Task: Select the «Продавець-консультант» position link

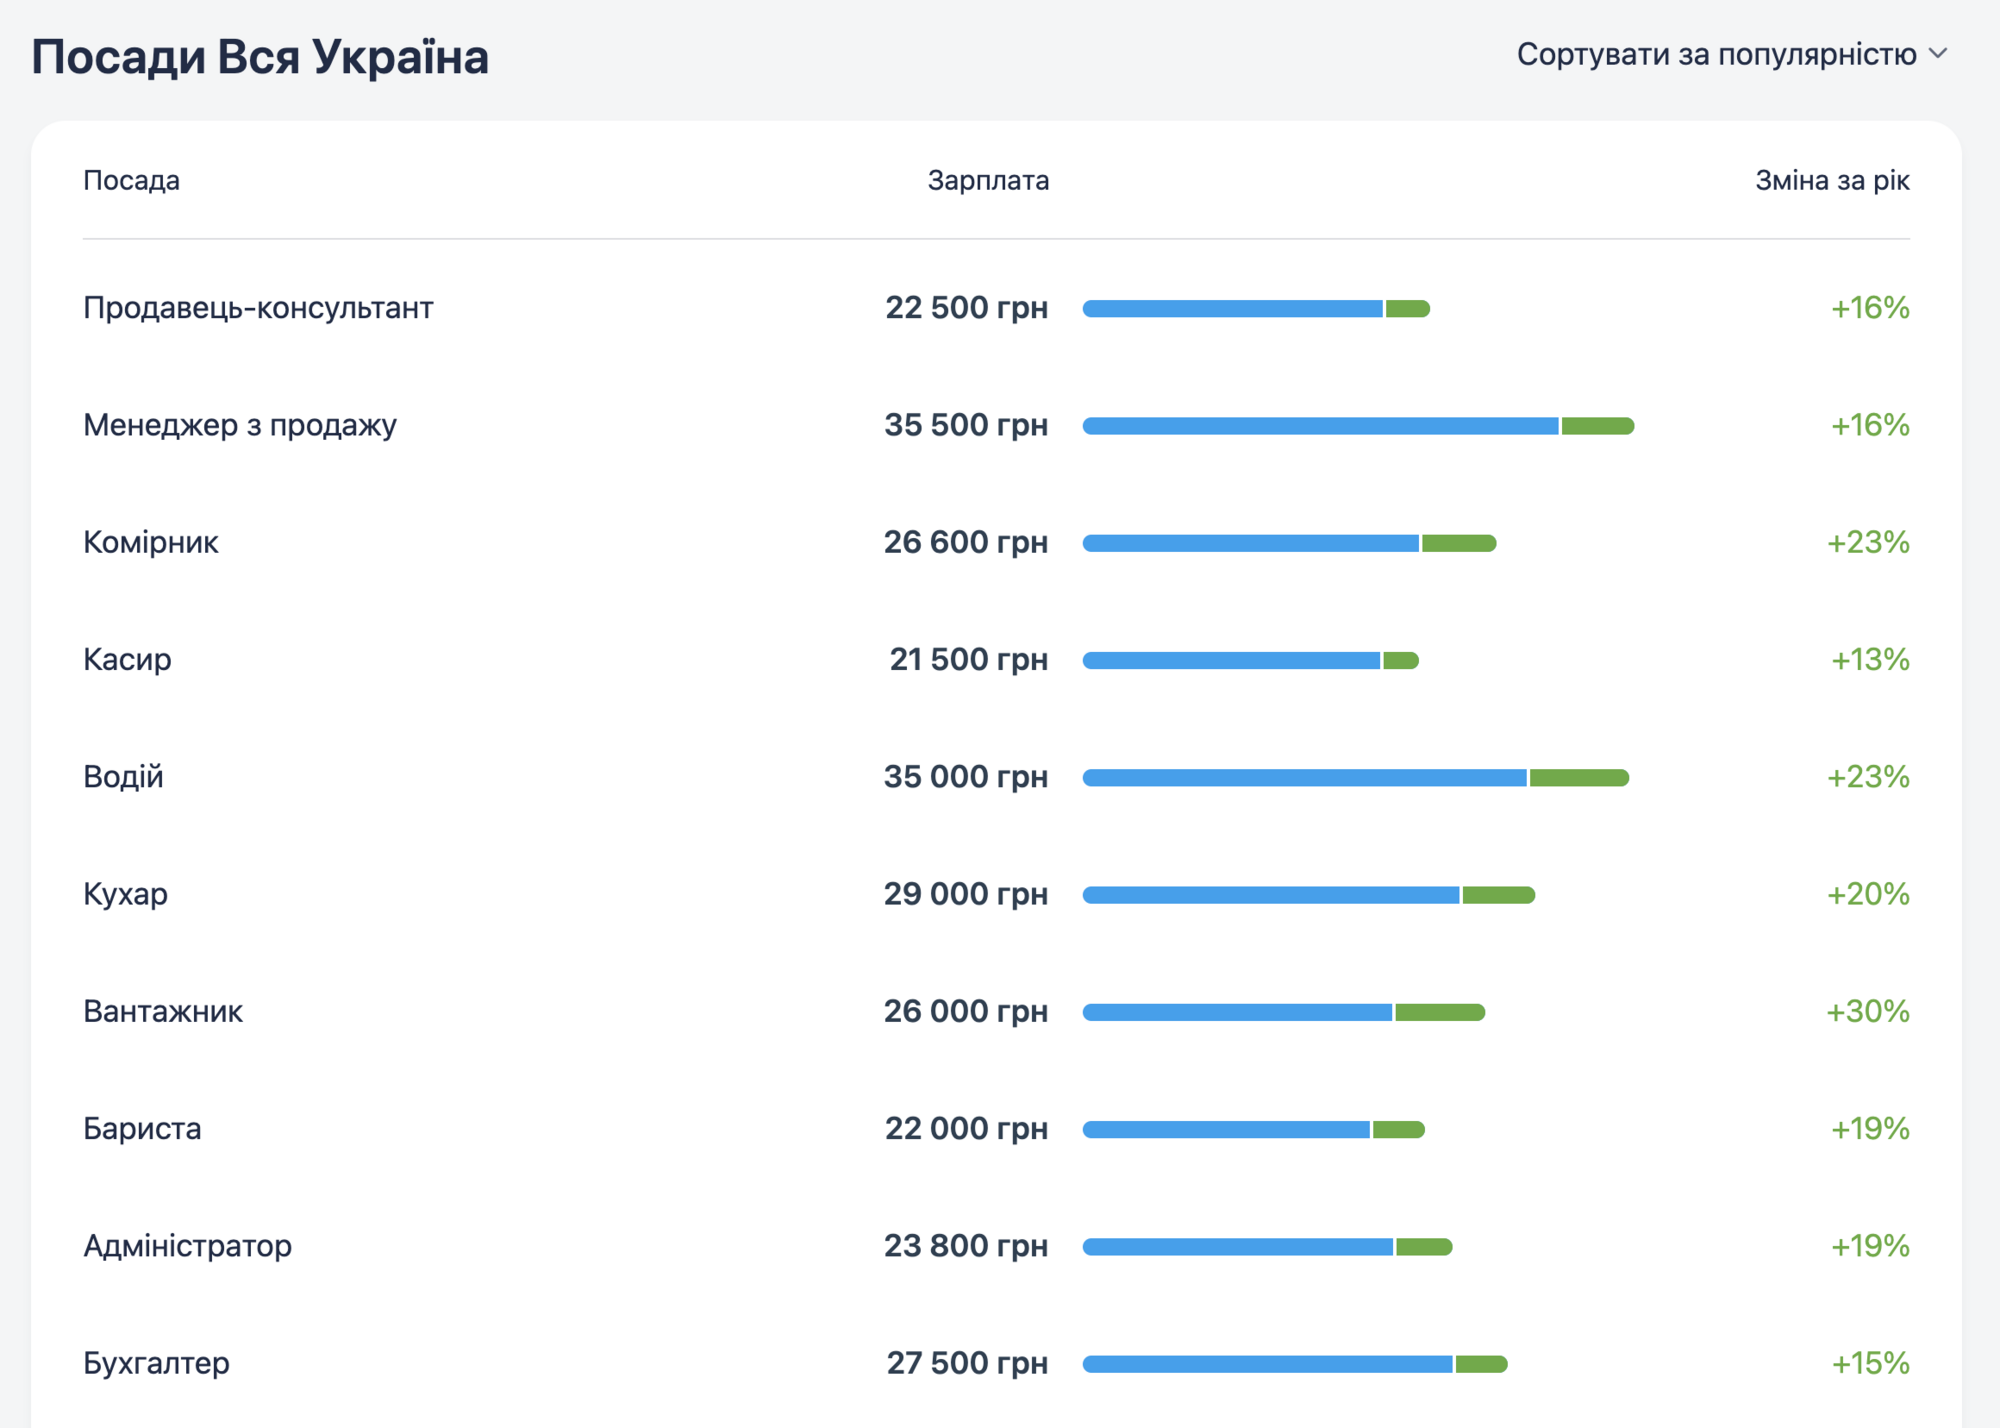Action: 259,308
